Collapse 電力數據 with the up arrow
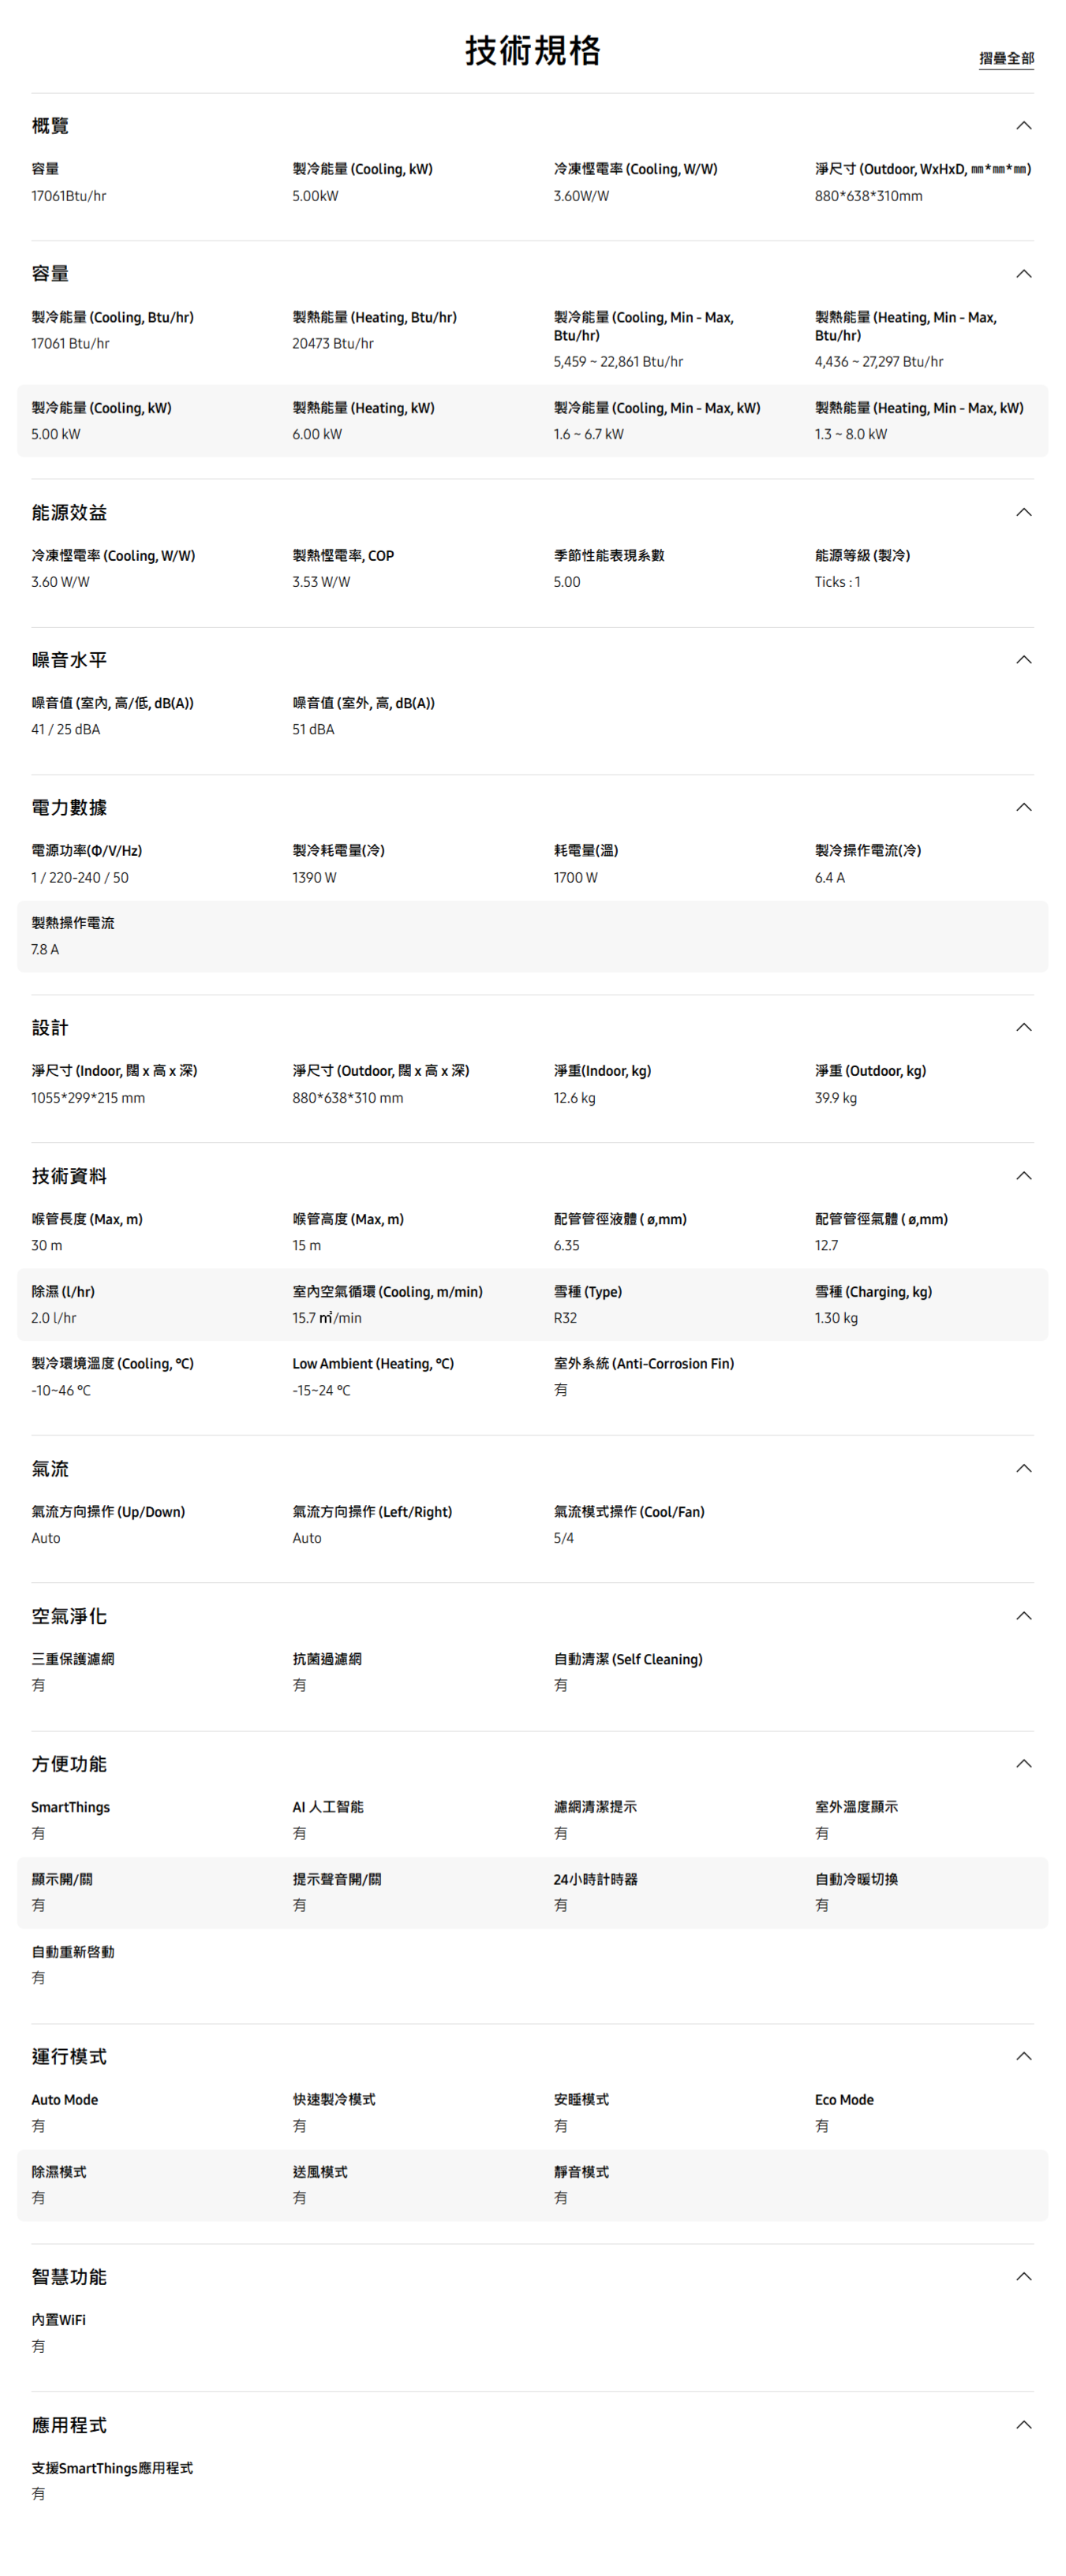Screen dimensions: 1066x2576 (1023, 807)
